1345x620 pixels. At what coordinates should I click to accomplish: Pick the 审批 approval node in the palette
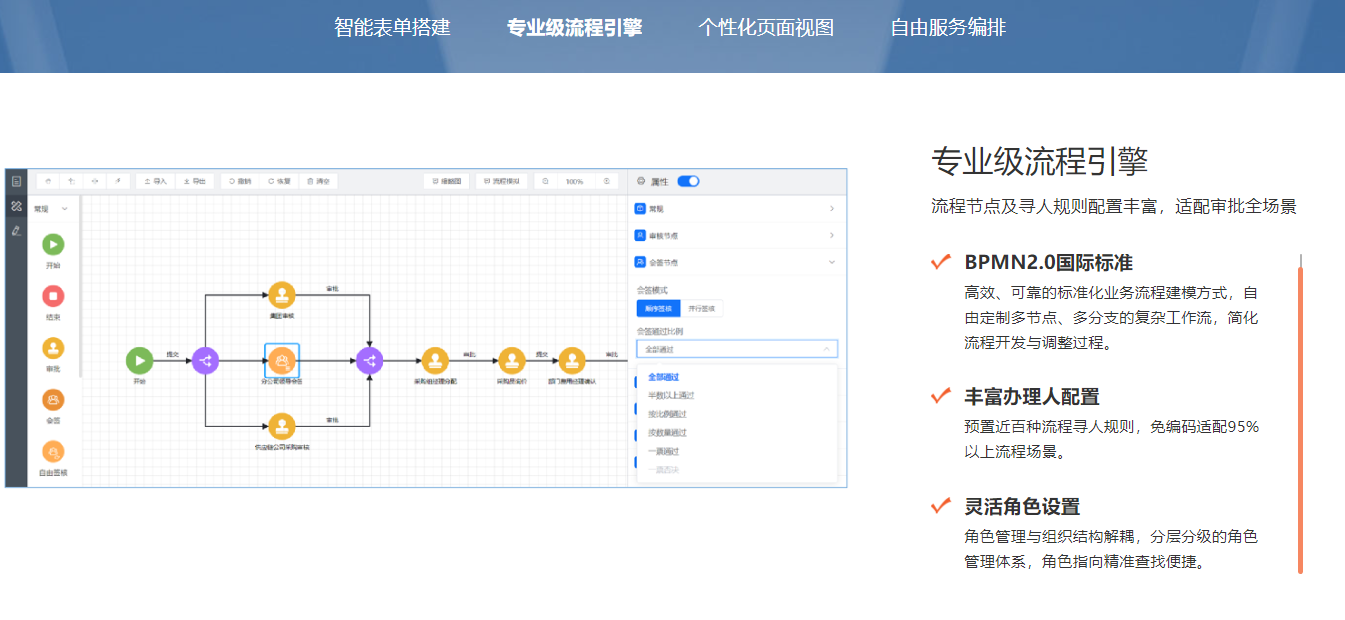(53, 348)
